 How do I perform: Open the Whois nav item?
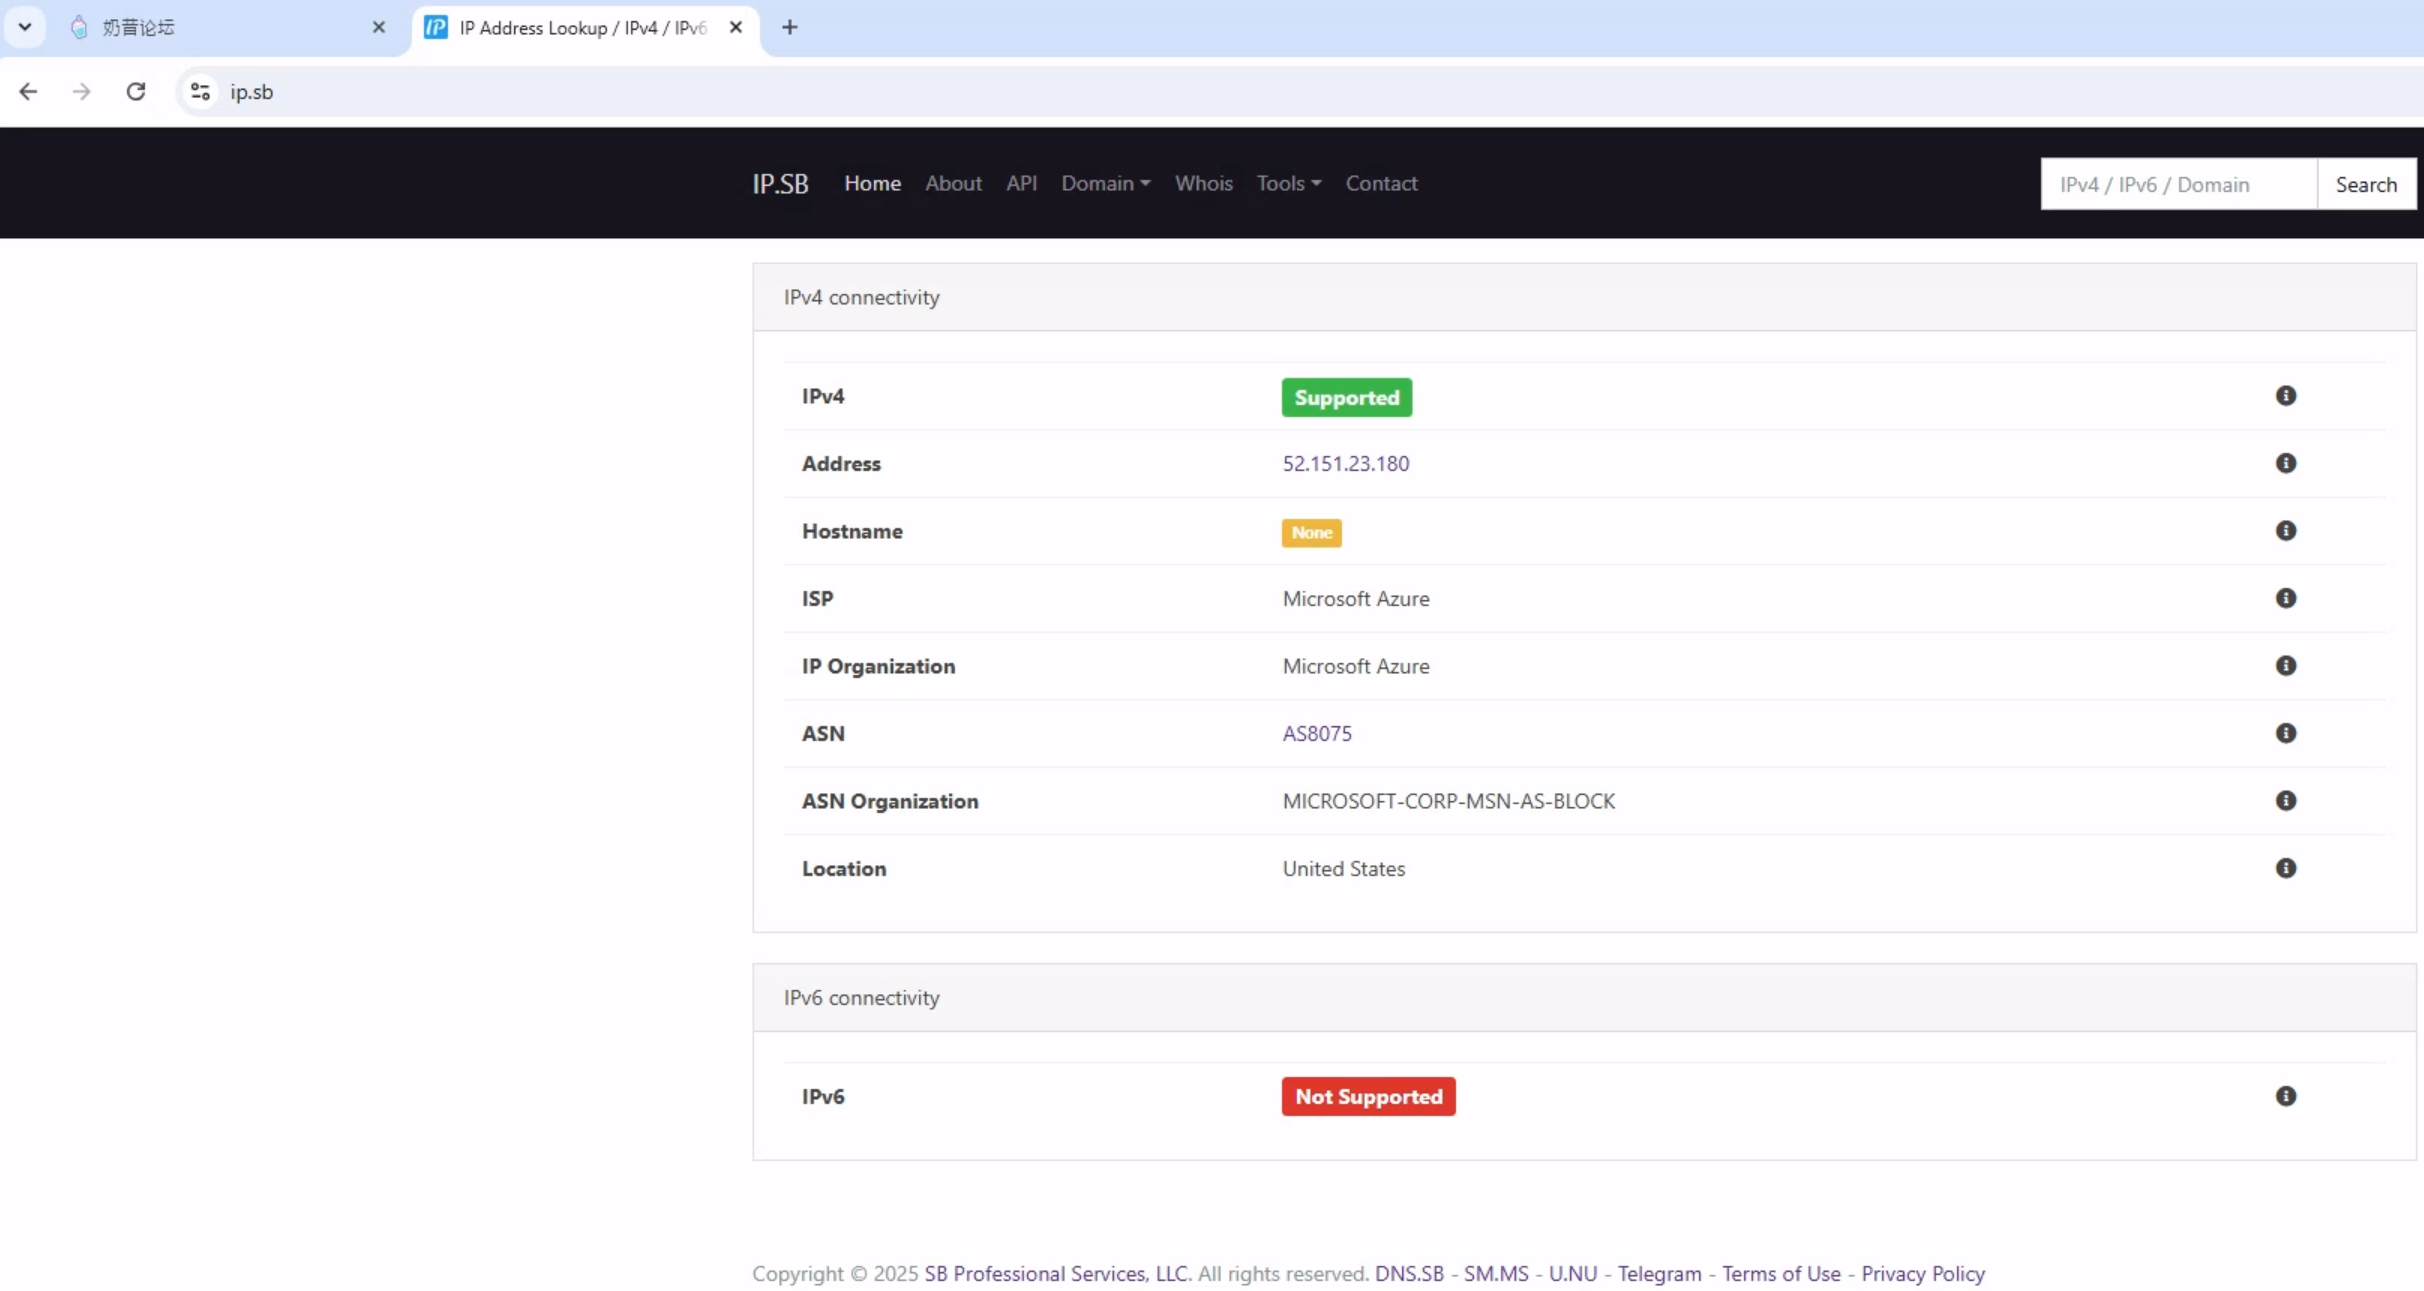point(1203,183)
